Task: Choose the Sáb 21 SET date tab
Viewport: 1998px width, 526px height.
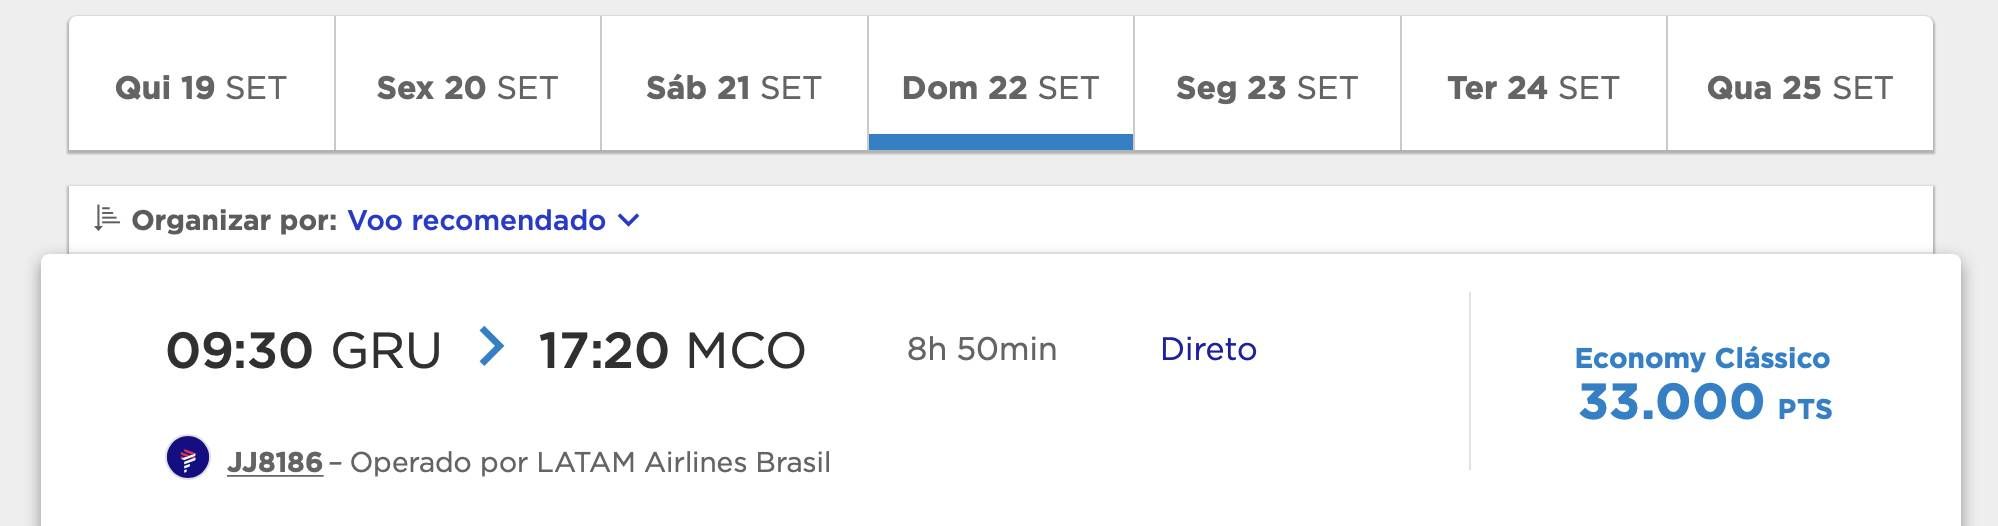Action: [x=734, y=84]
